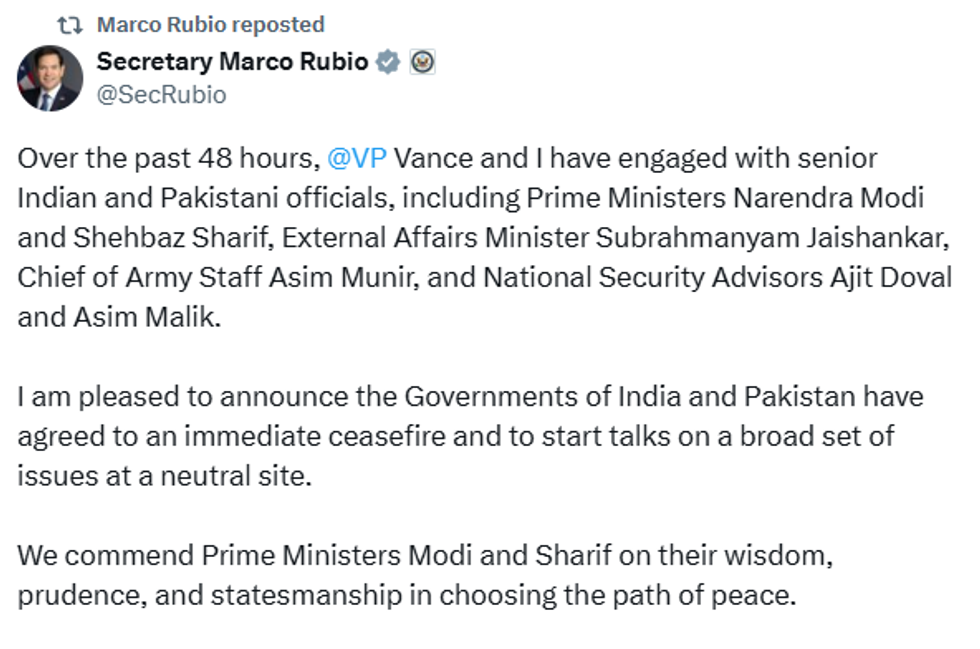This screenshot has width=980, height=649.
Task: Click the repost arrows icon above the tweet
Action: [70, 24]
